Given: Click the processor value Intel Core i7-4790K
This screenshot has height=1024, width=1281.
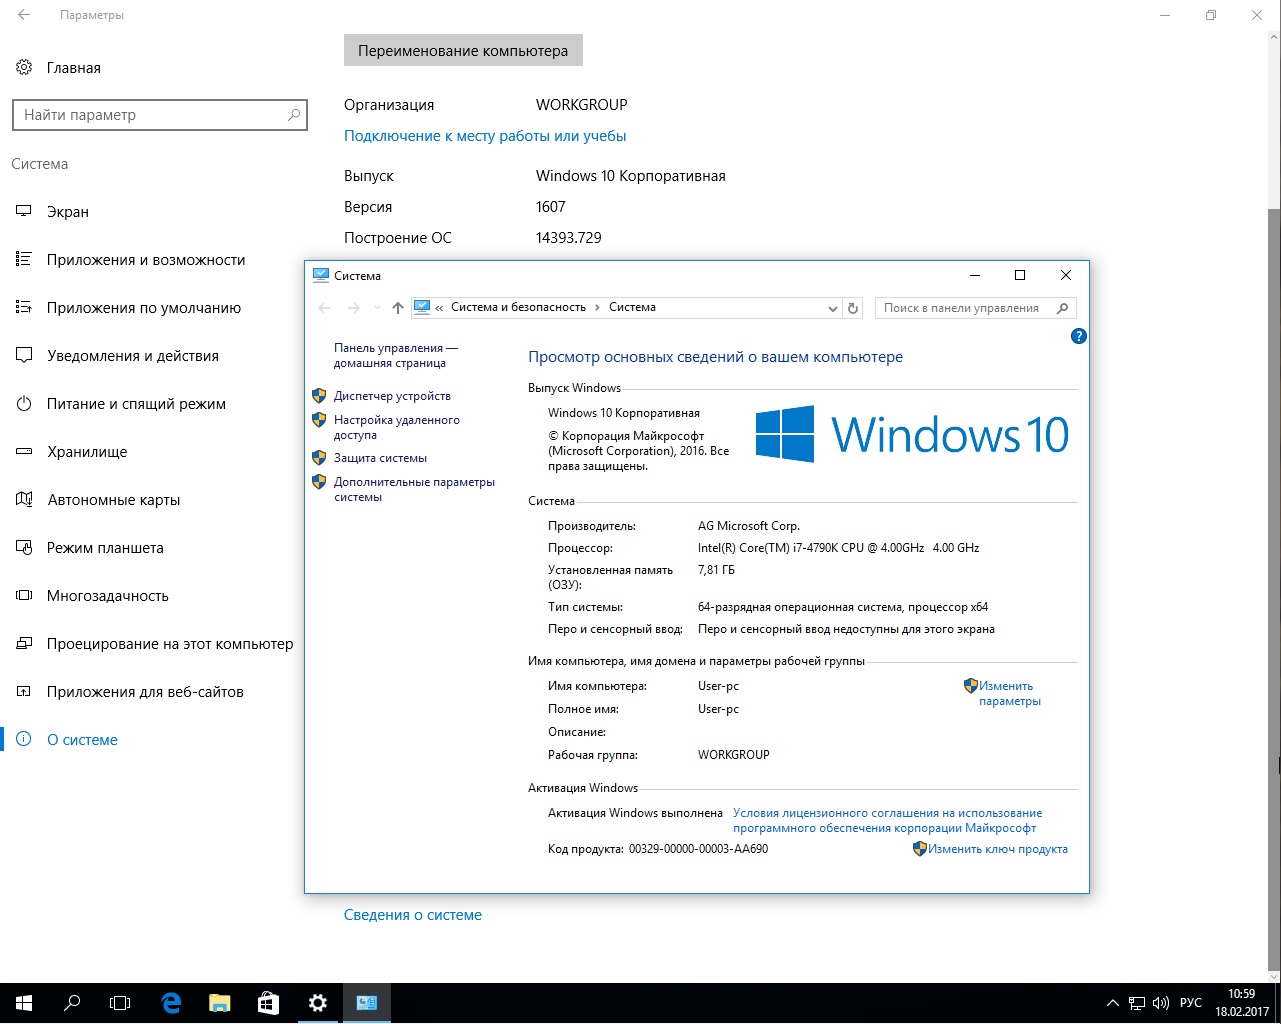Looking at the screenshot, I should pos(838,548).
